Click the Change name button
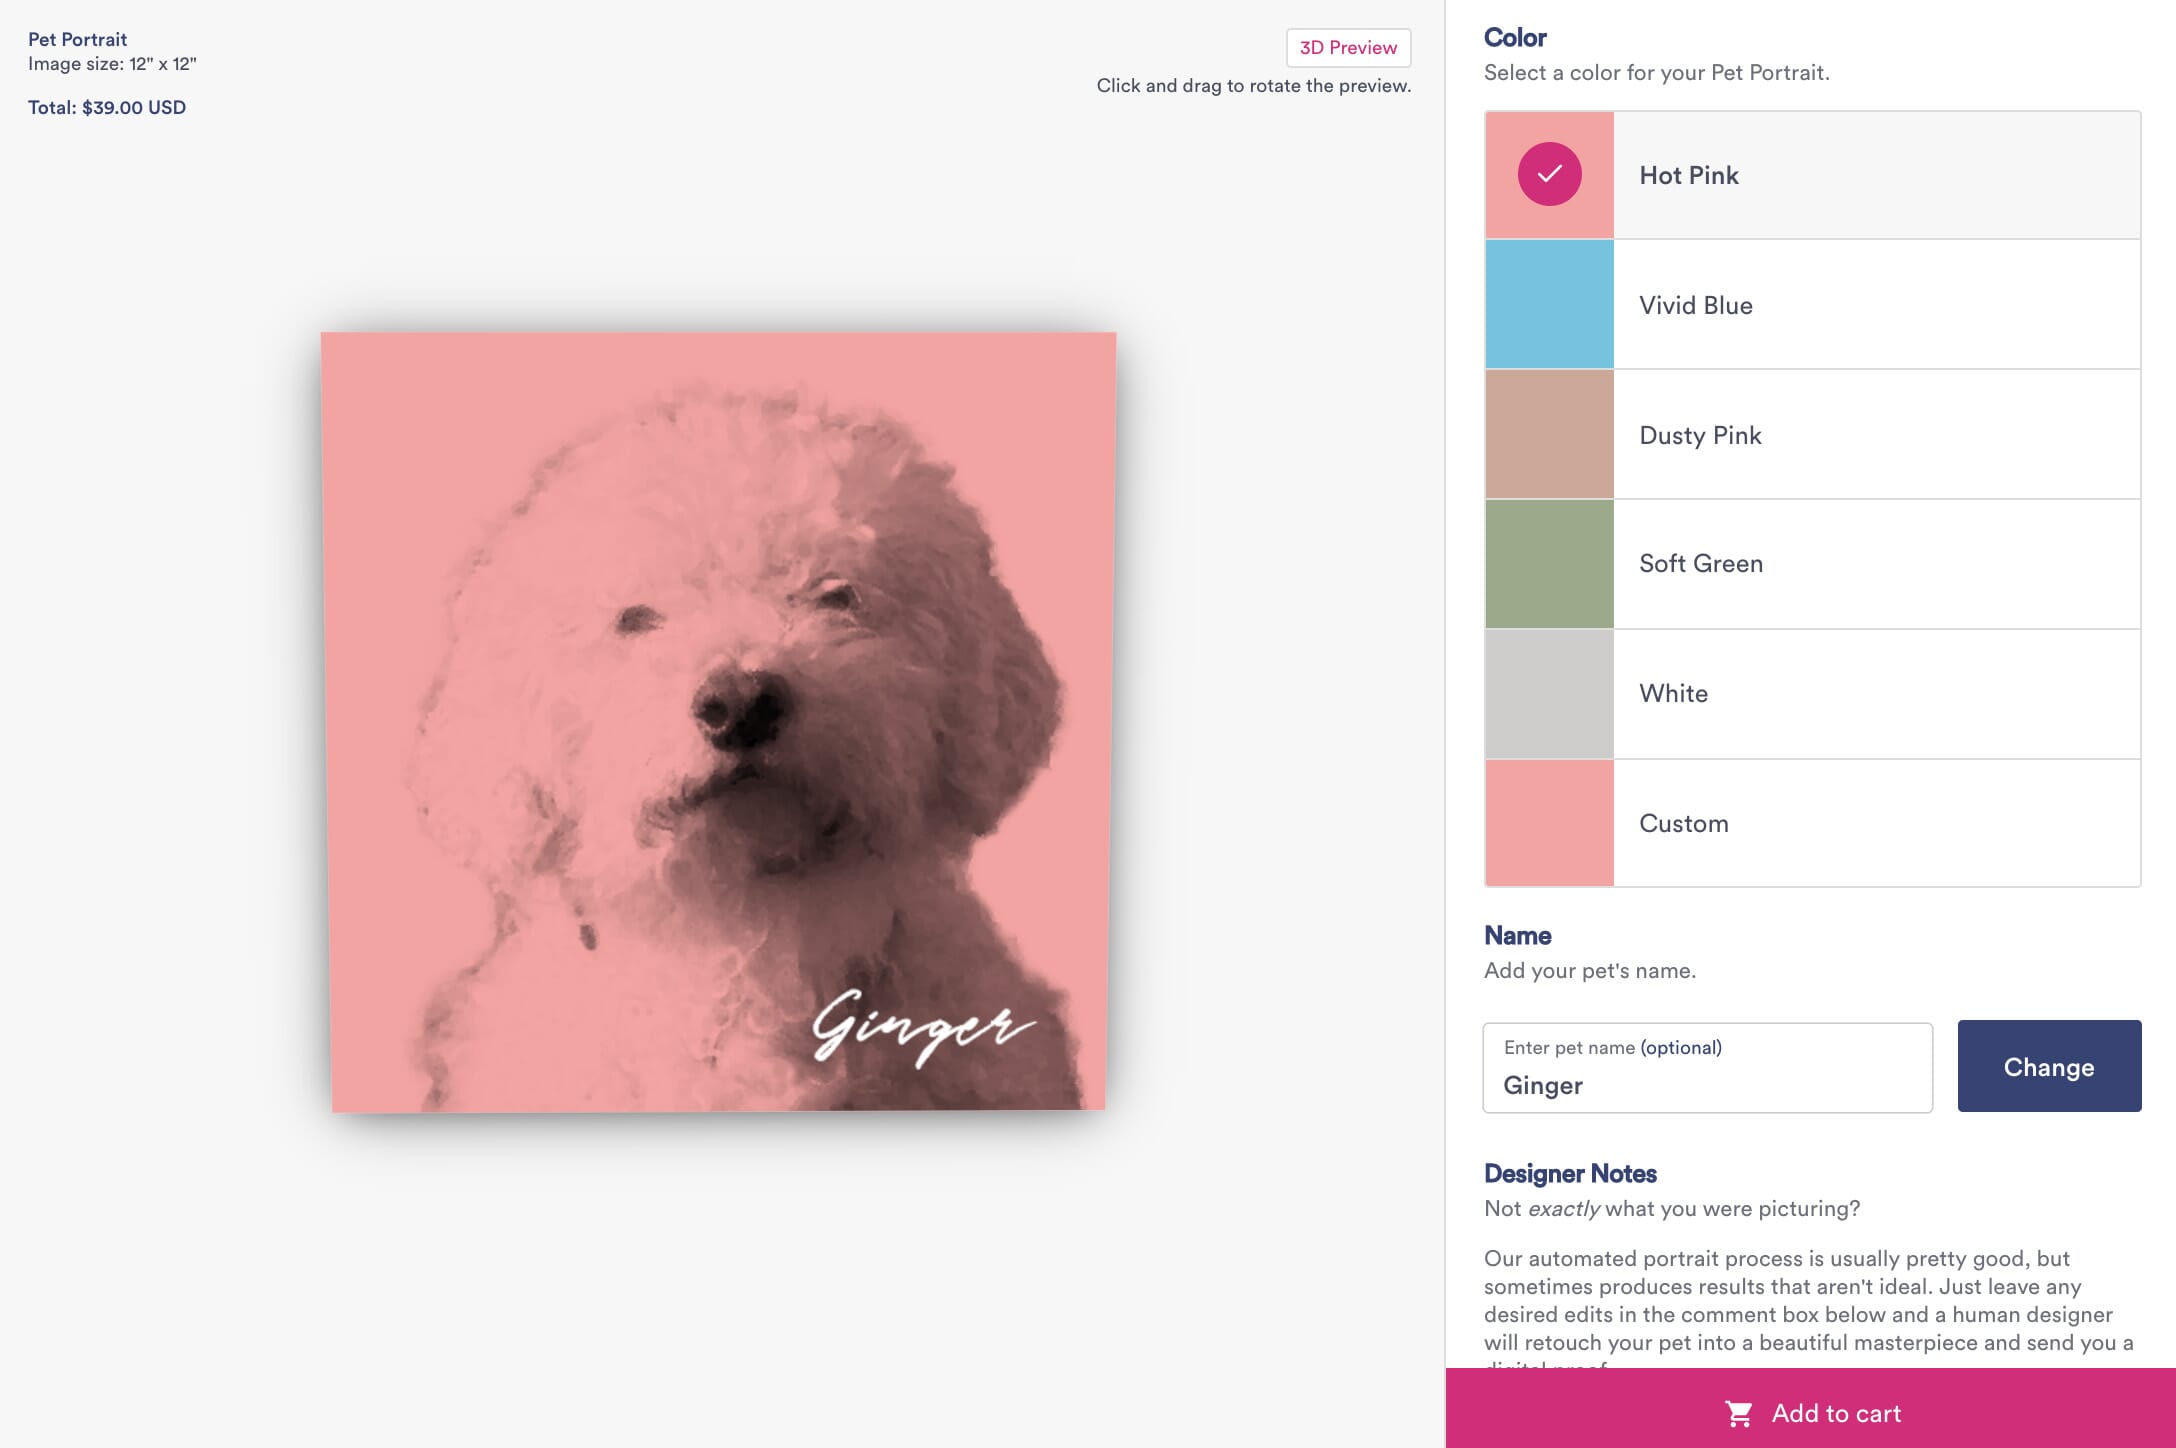The image size is (2176, 1448). click(2050, 1065)
